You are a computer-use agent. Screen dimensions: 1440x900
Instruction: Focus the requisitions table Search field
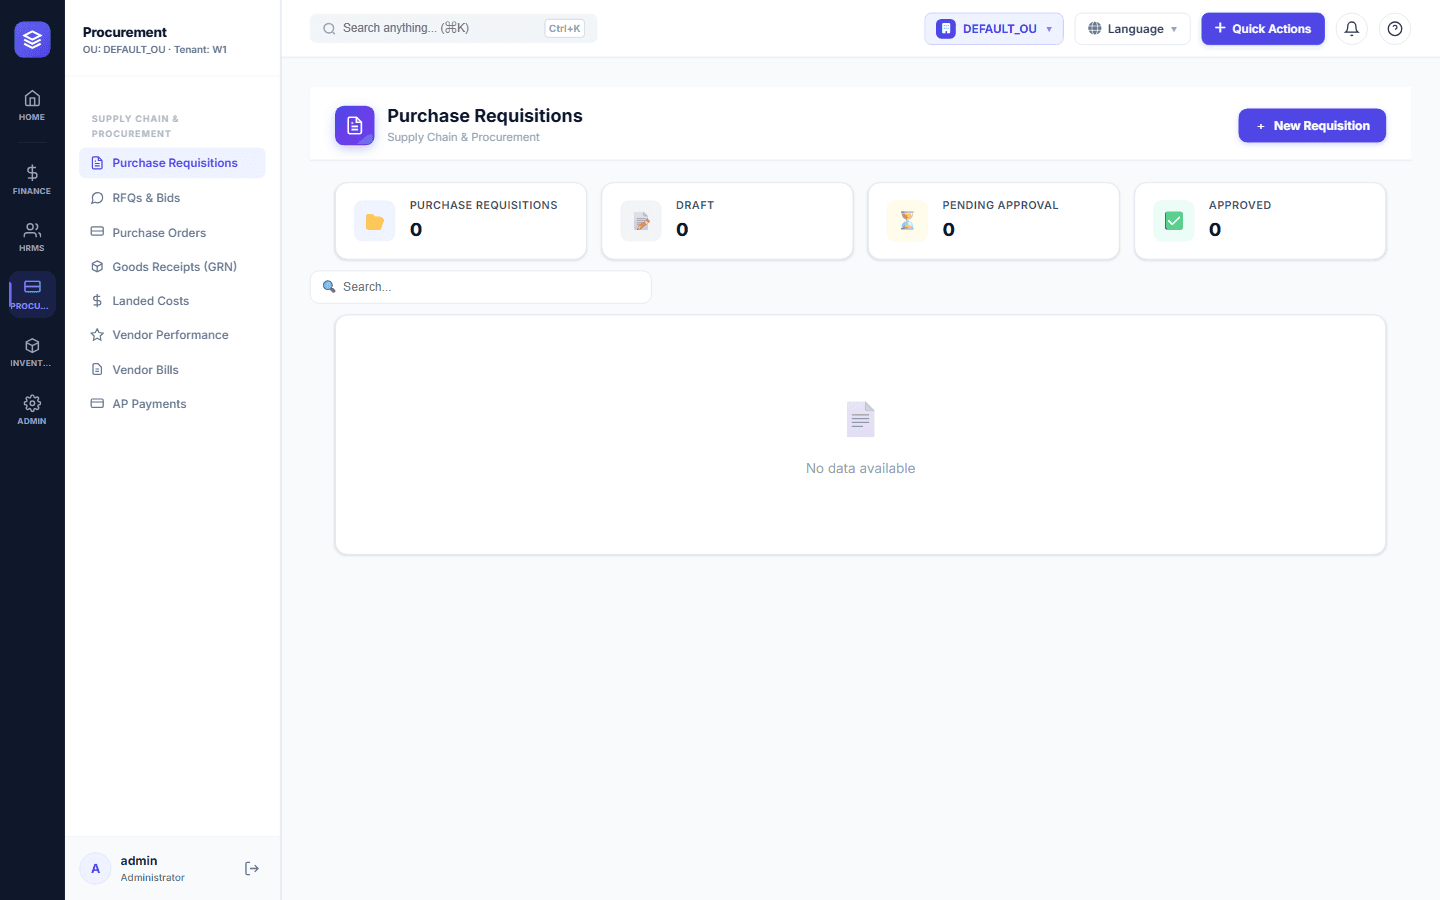tap(481, 287)
